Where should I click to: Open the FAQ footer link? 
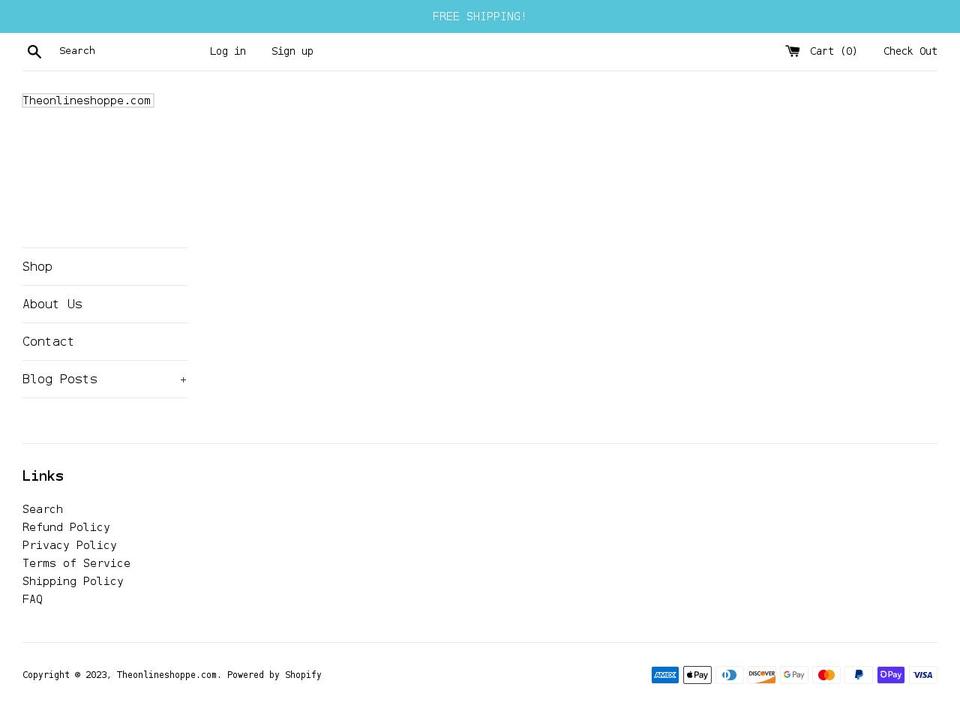(32, 599)
